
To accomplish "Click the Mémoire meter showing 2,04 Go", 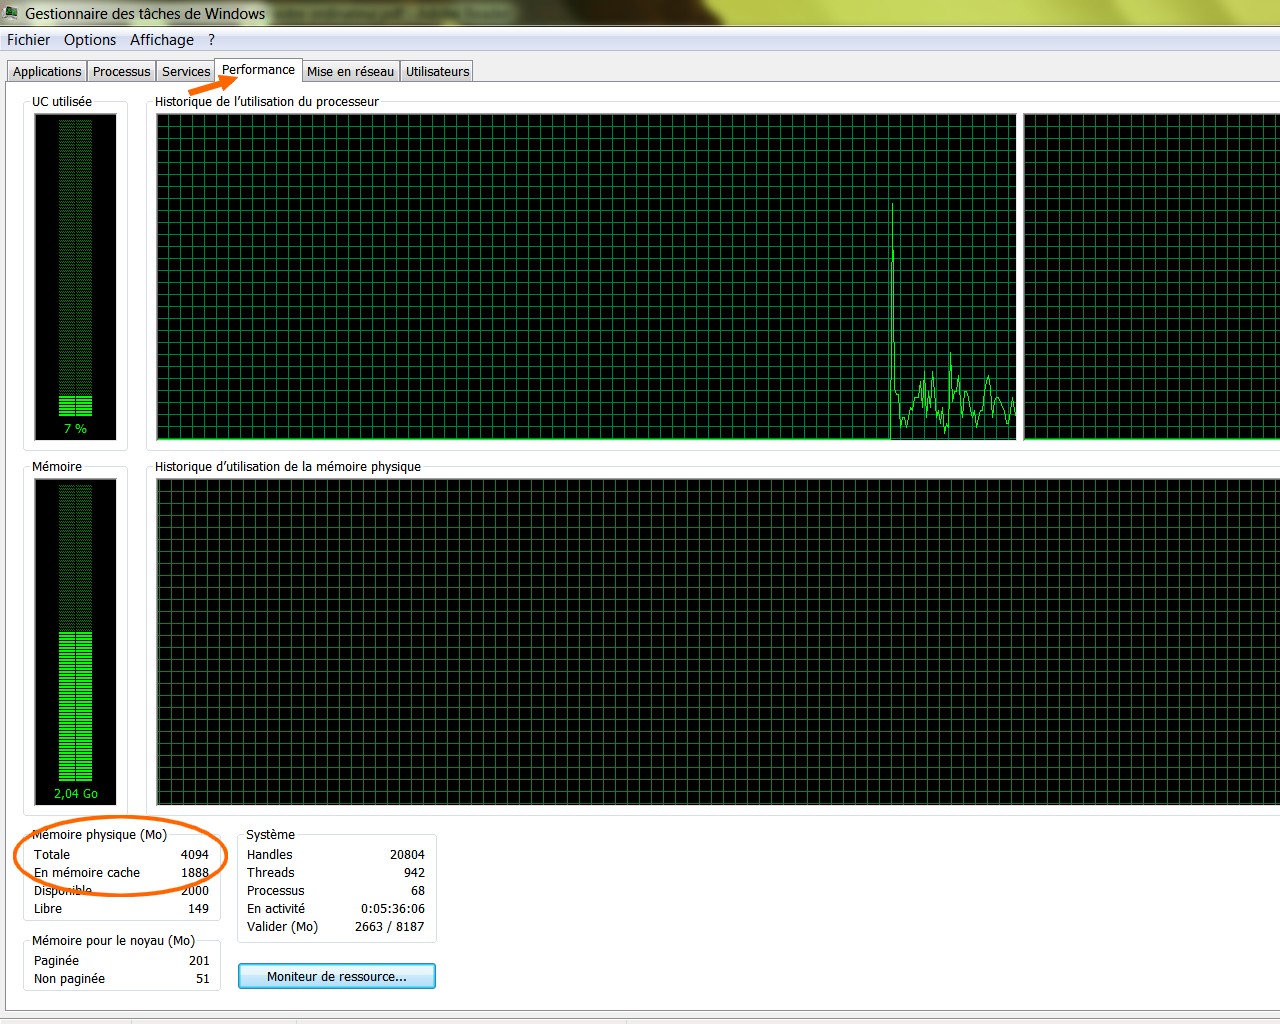I will tap(76, 641).
